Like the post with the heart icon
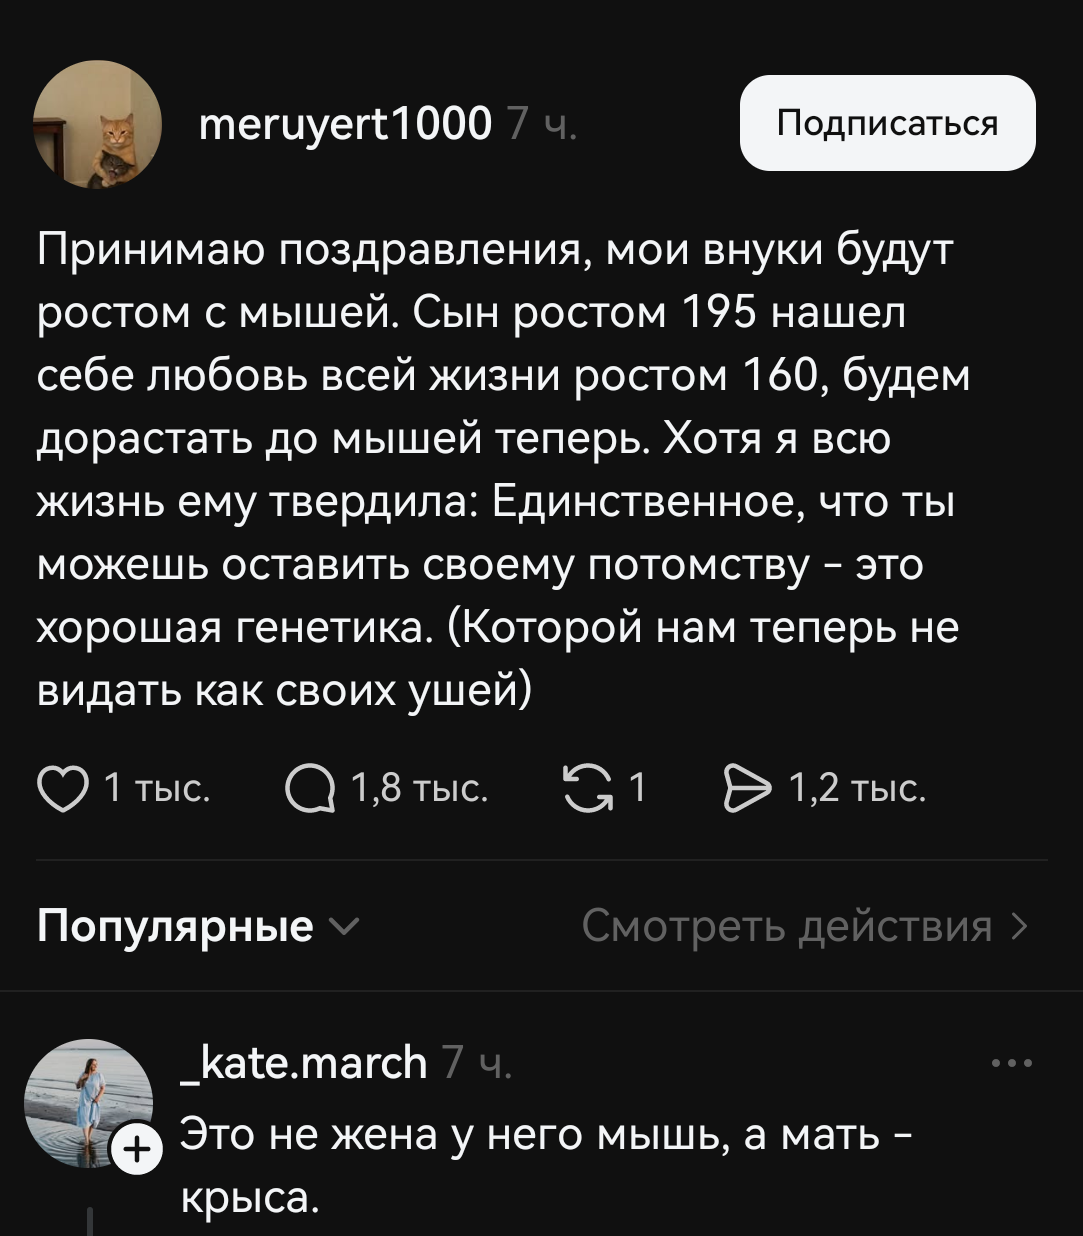This screenshot has width=1083, height=1236. 62,789
